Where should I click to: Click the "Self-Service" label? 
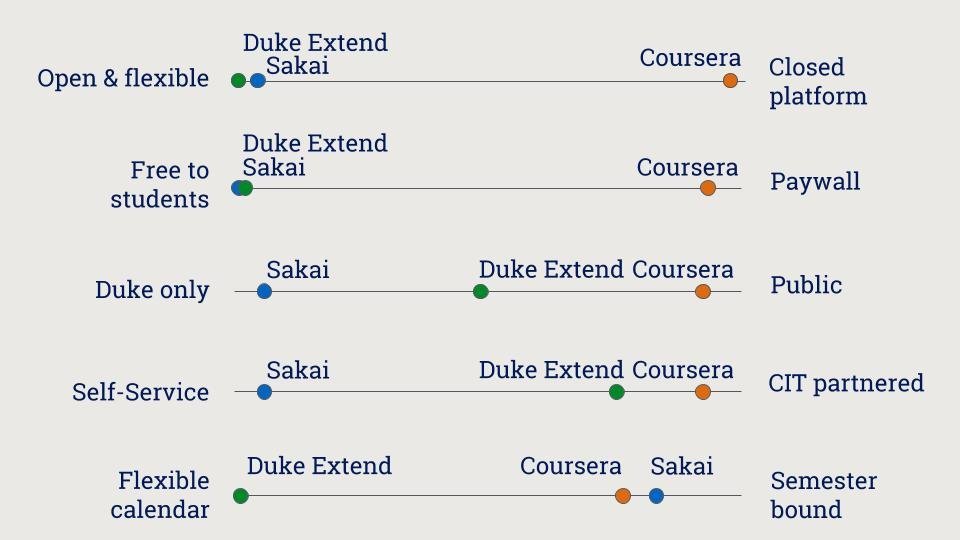(140, 392)
